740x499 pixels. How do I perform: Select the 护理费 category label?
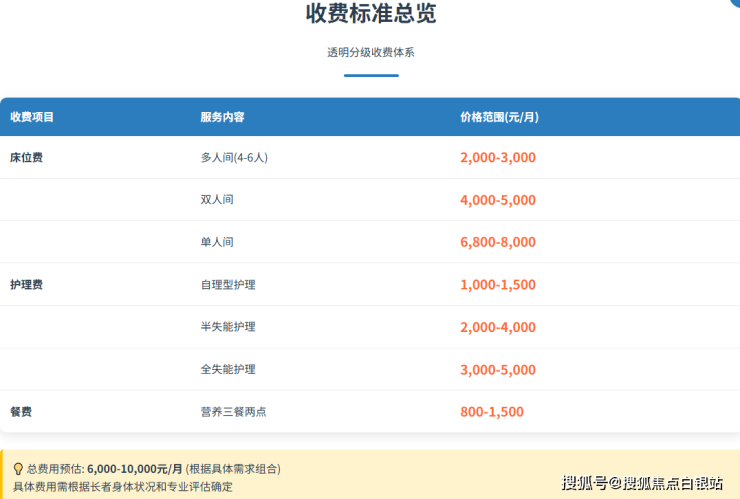click(26, 285)
